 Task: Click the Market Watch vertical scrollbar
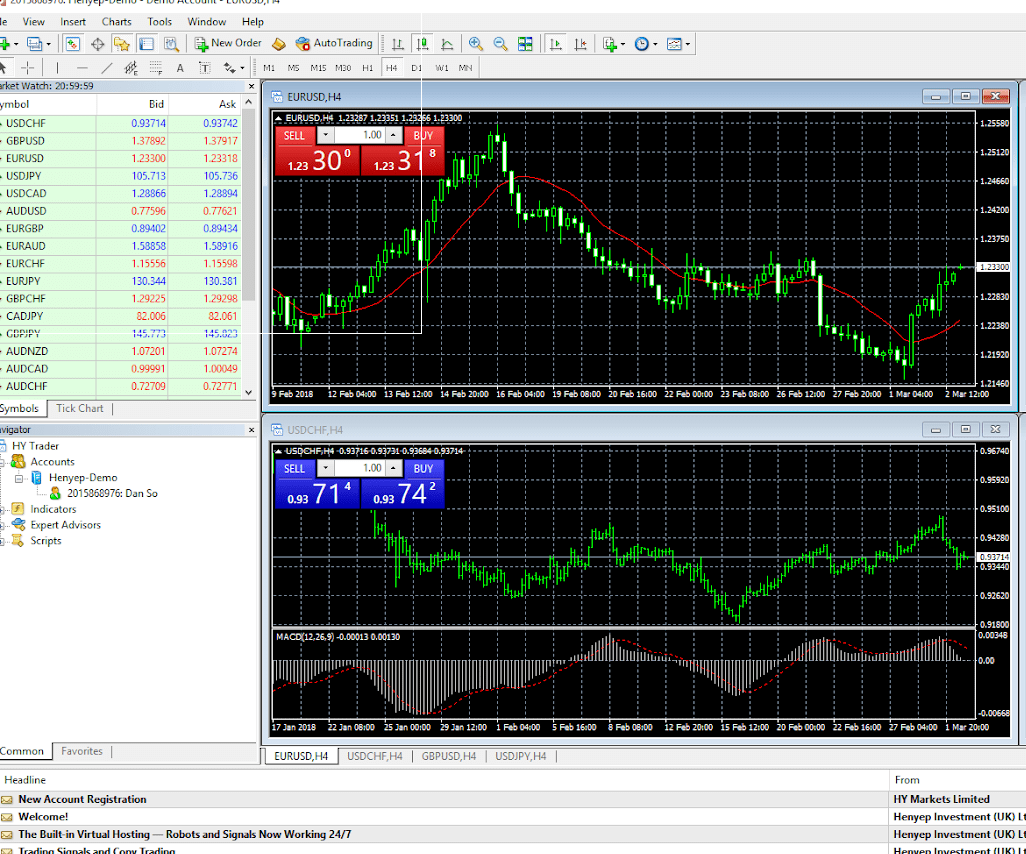249,205
